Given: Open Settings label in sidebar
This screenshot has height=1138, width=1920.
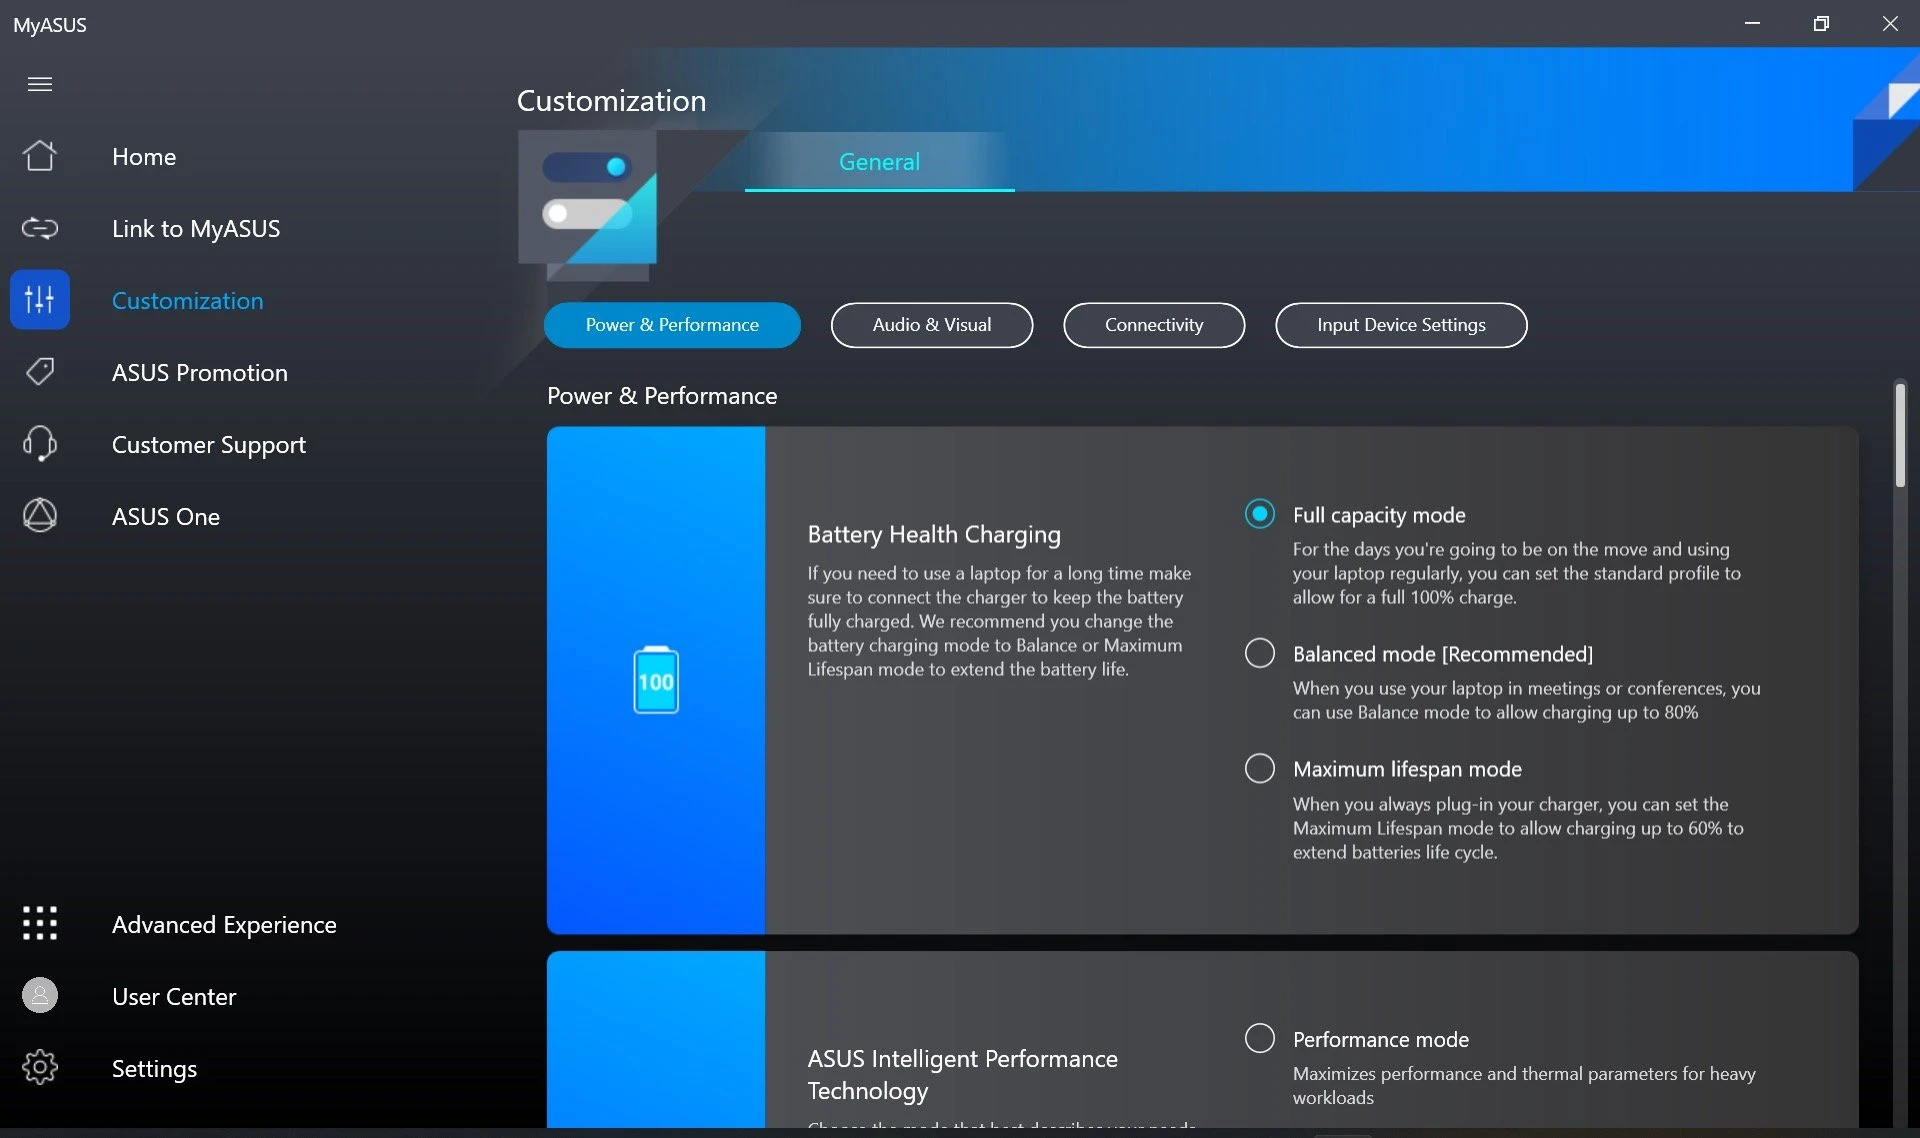Looking at the screenshot, I should click(x=154, y=1069).
